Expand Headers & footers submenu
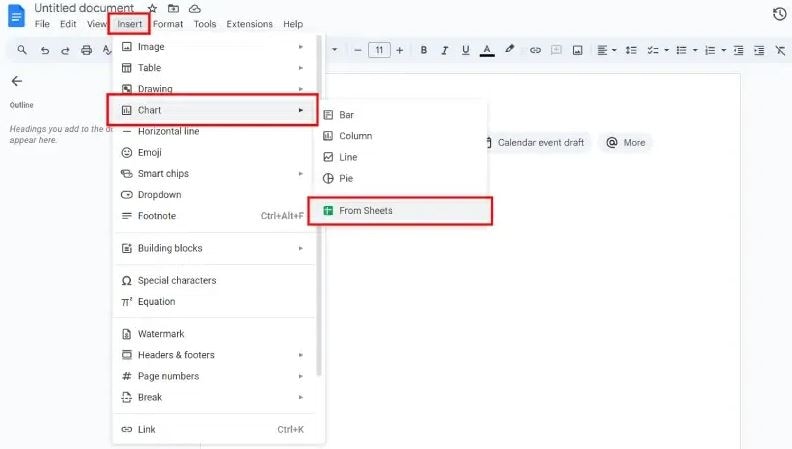This screenshot has width=792, height=449. coord(214,355)
